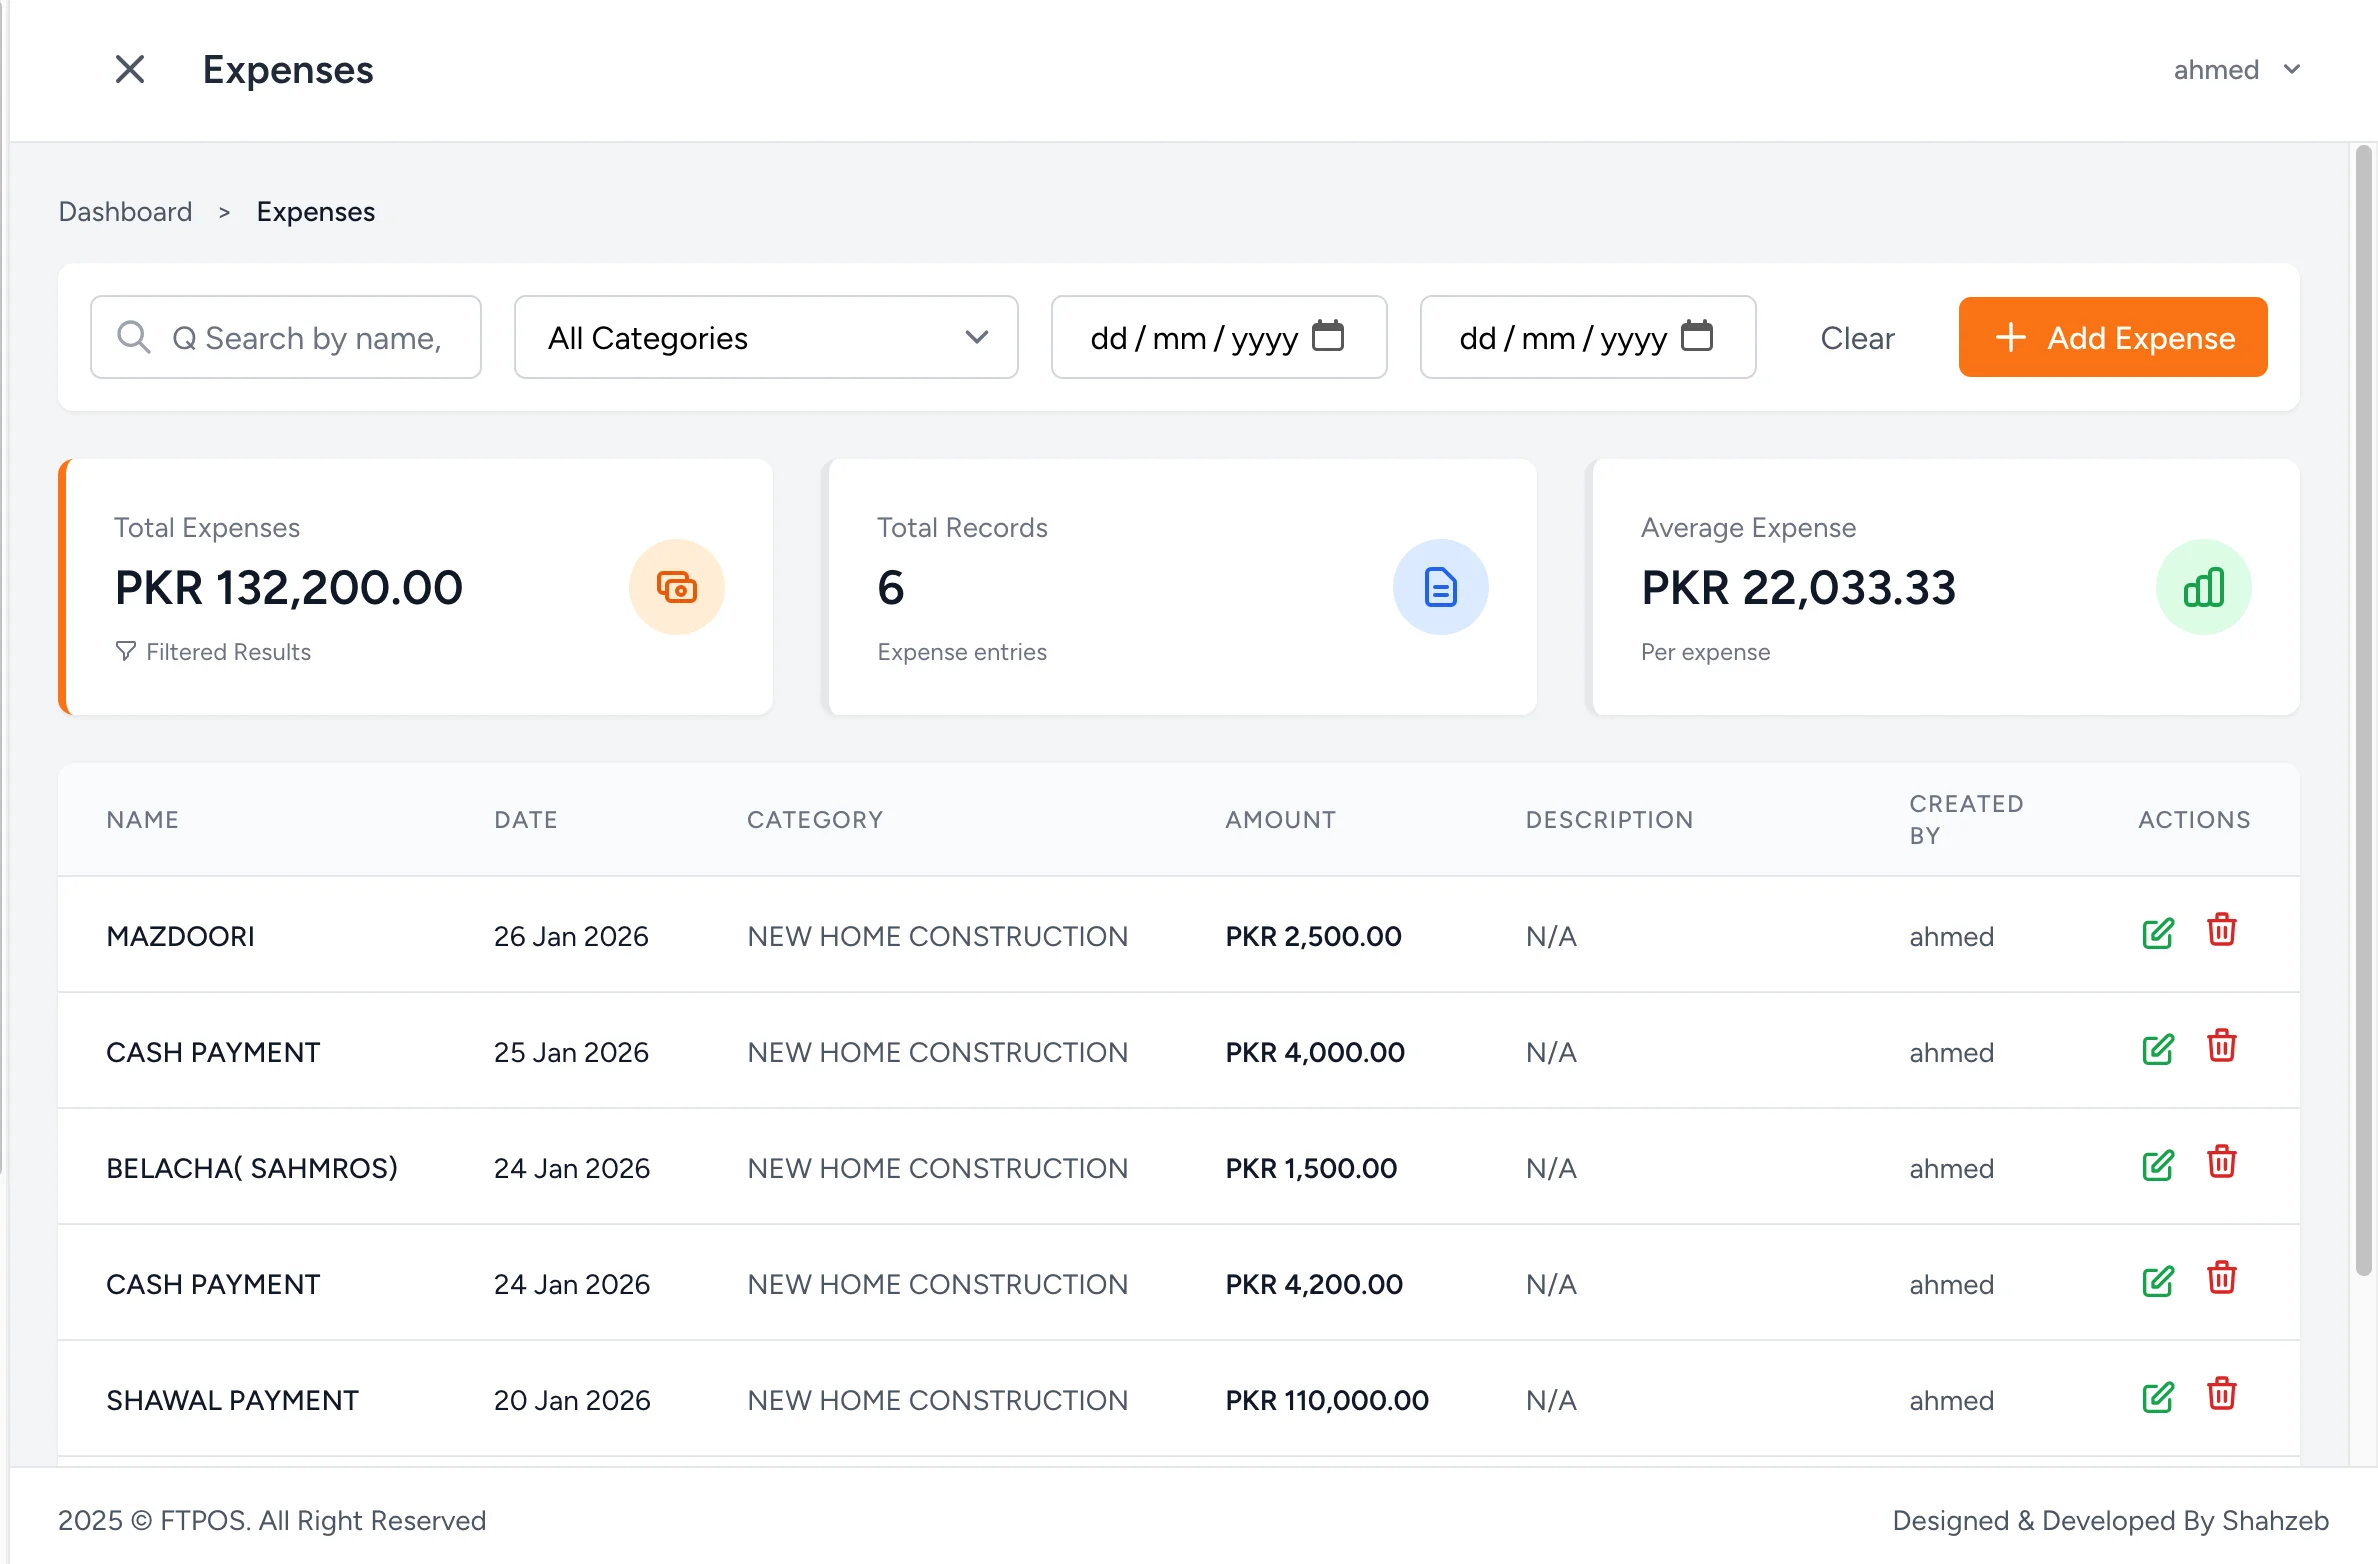Clear all active filters

pos(1856,337)
